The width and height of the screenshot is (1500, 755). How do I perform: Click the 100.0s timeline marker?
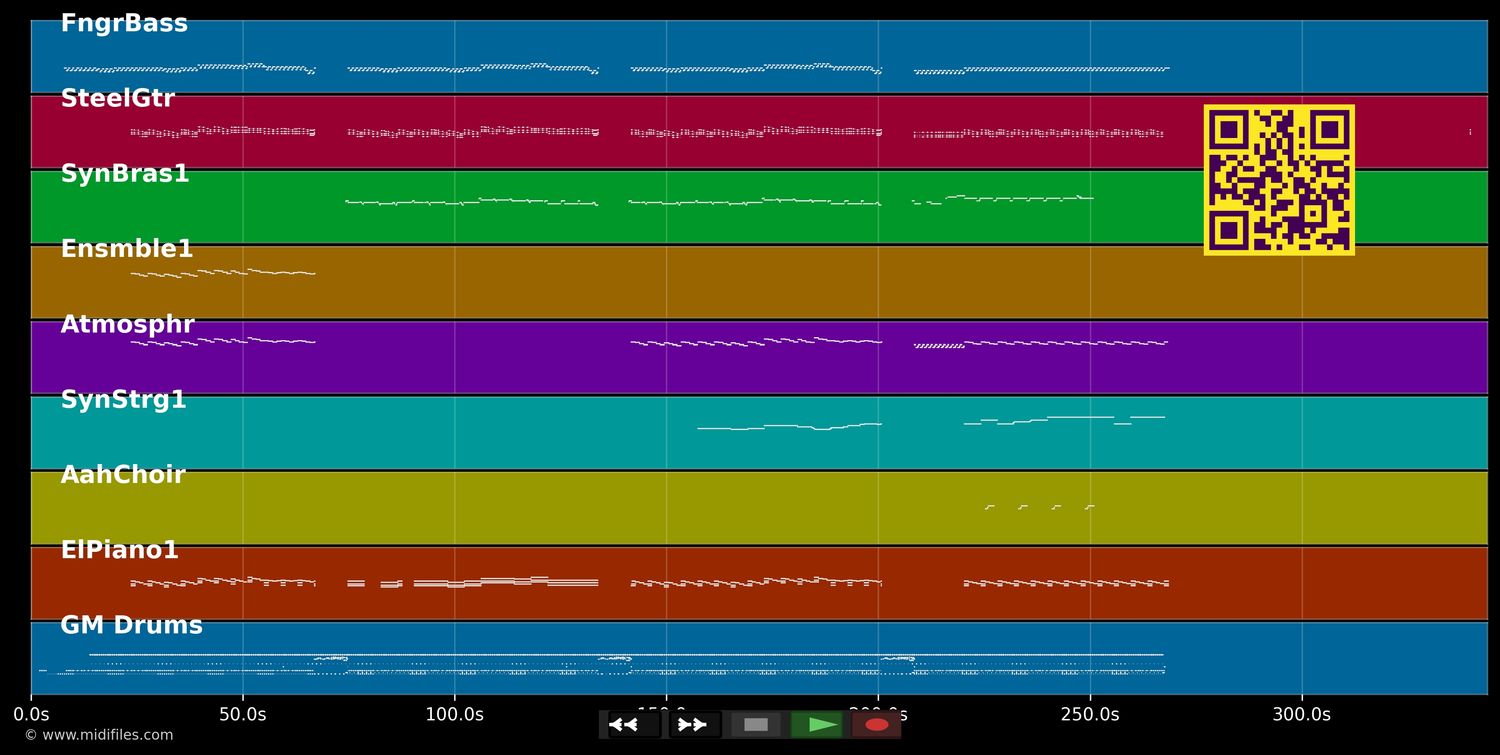(454, 715)
